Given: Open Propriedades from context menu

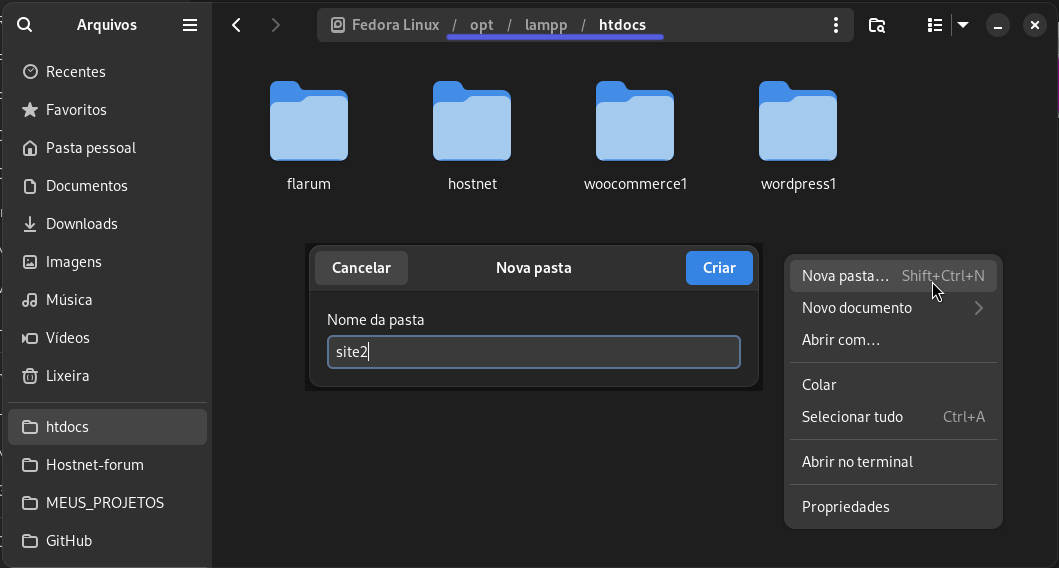Looking at the screenshot, I should click(893, 507).
